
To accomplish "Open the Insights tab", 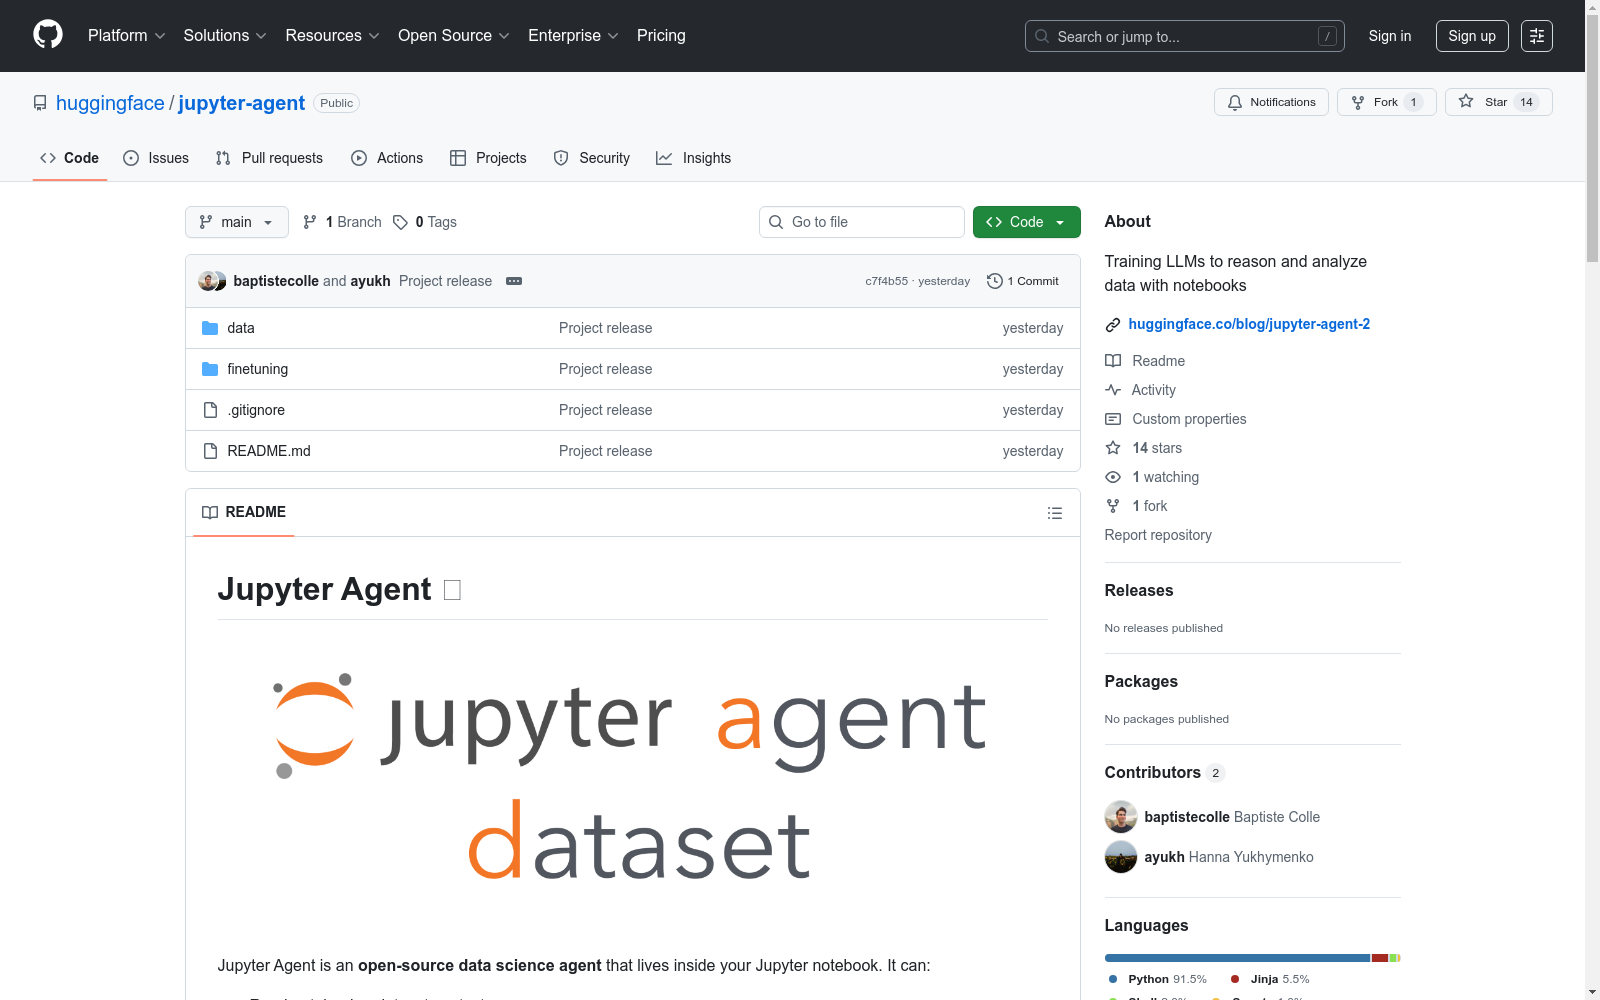I will point(694,158).
